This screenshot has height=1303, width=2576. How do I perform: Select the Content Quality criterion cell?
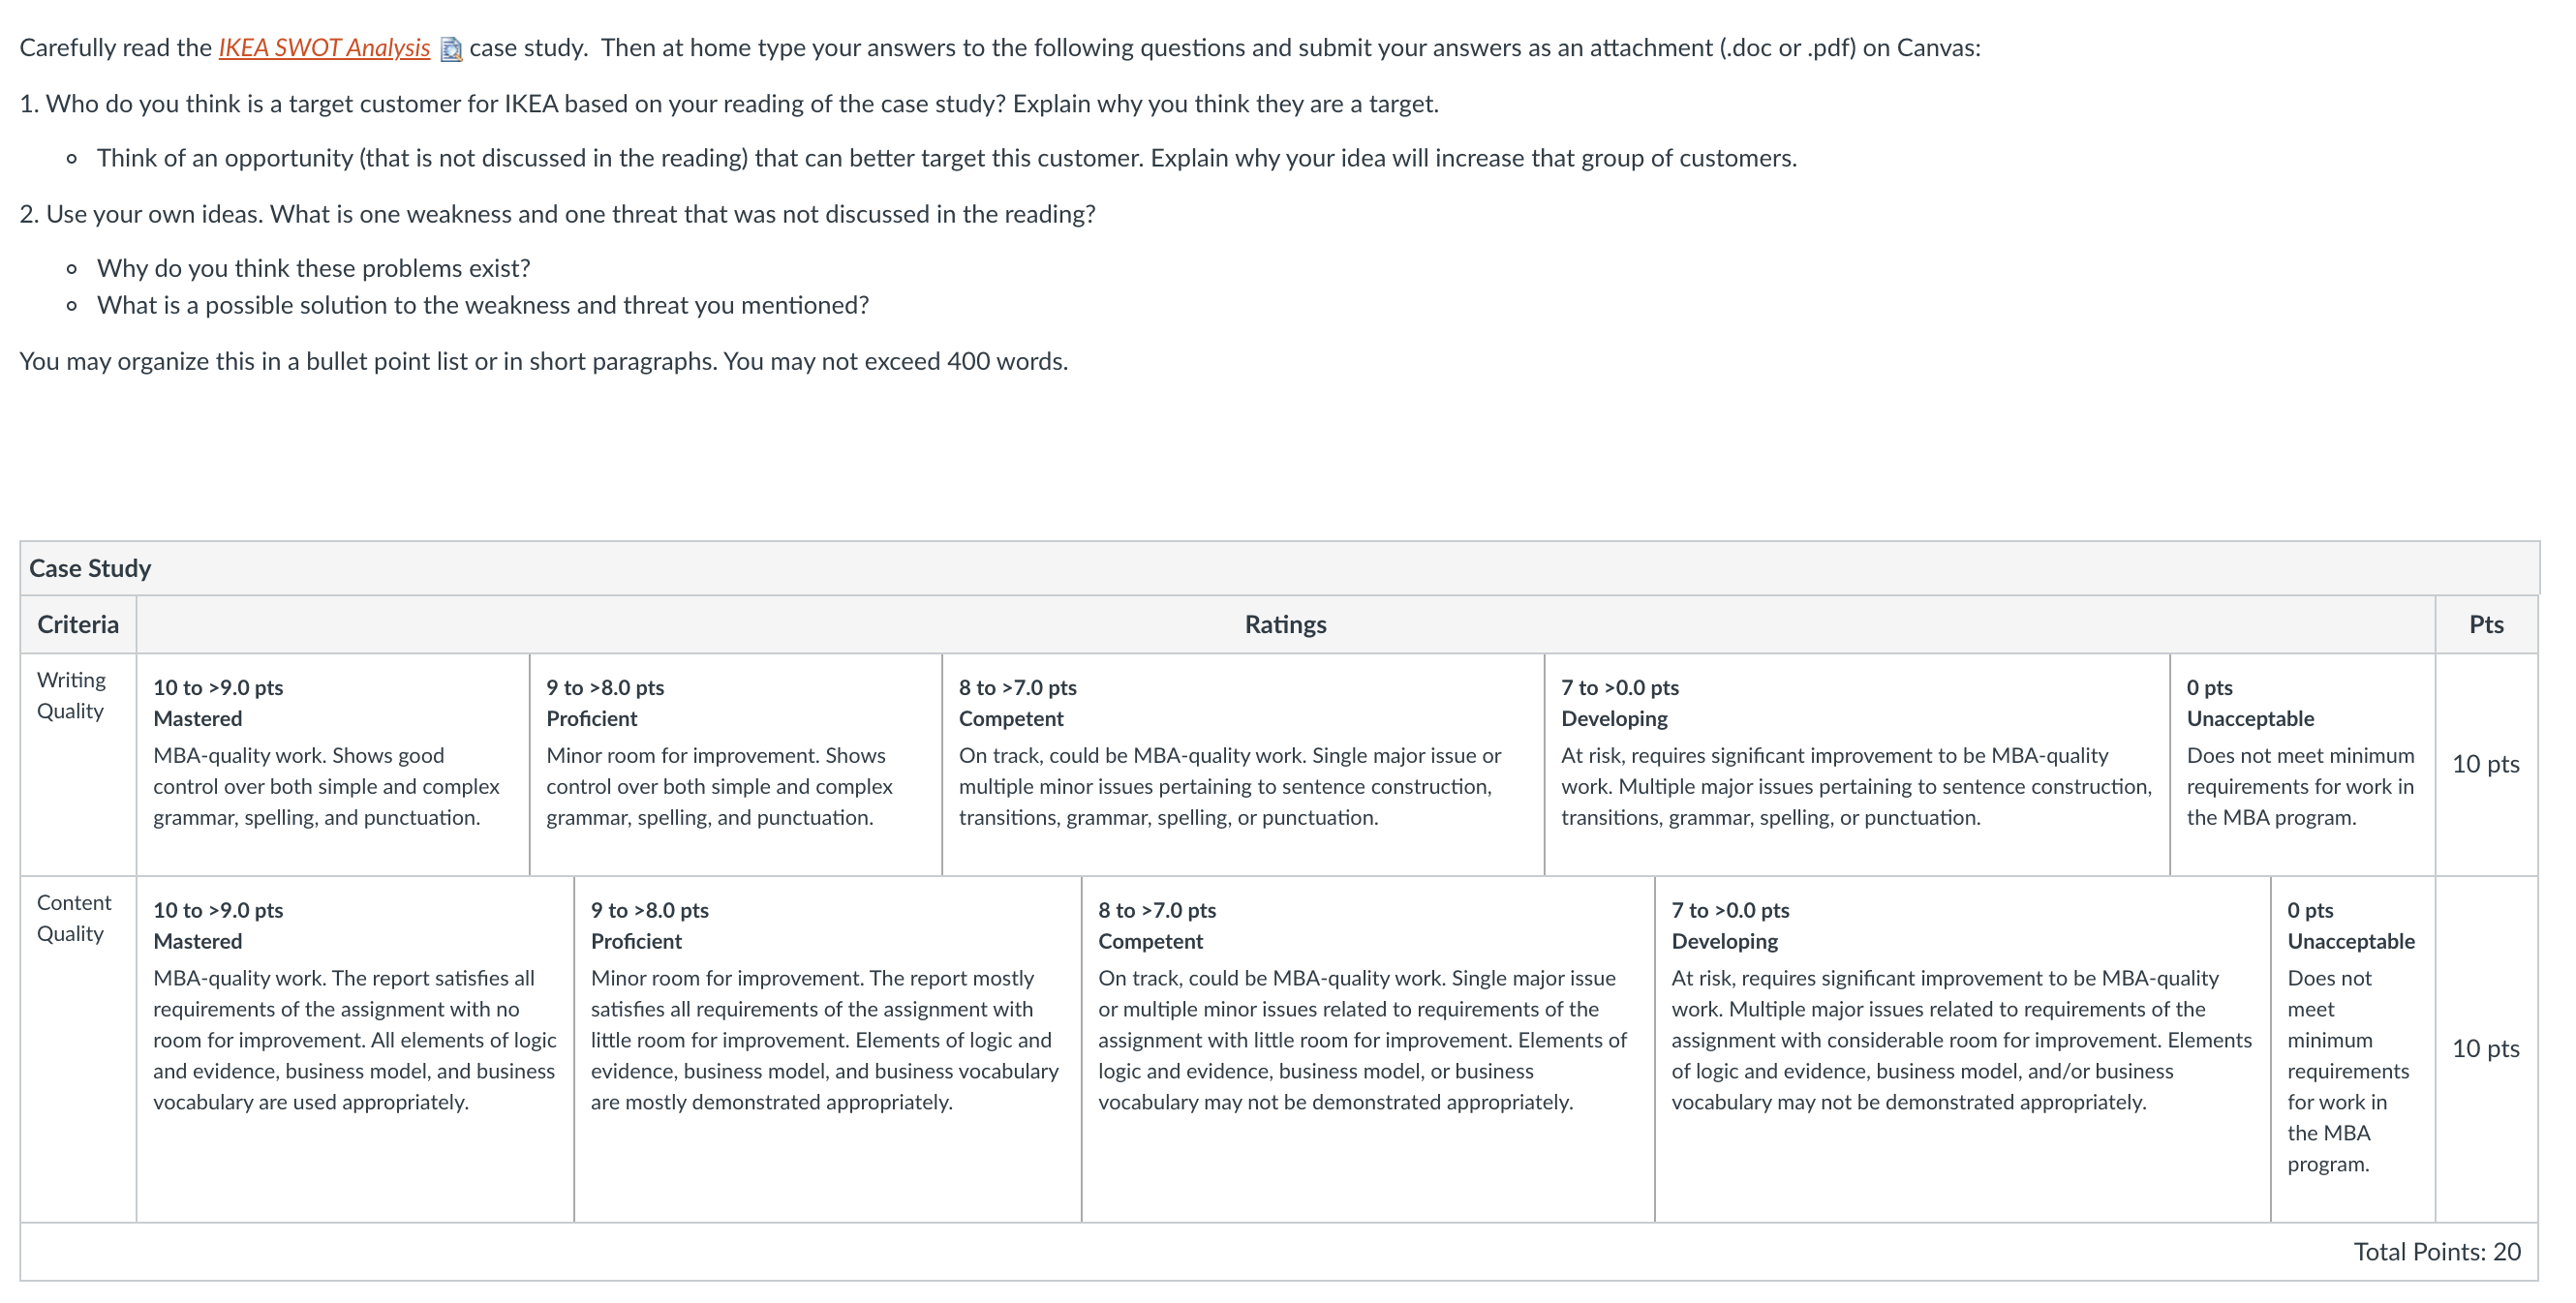tap(78, 1049)
